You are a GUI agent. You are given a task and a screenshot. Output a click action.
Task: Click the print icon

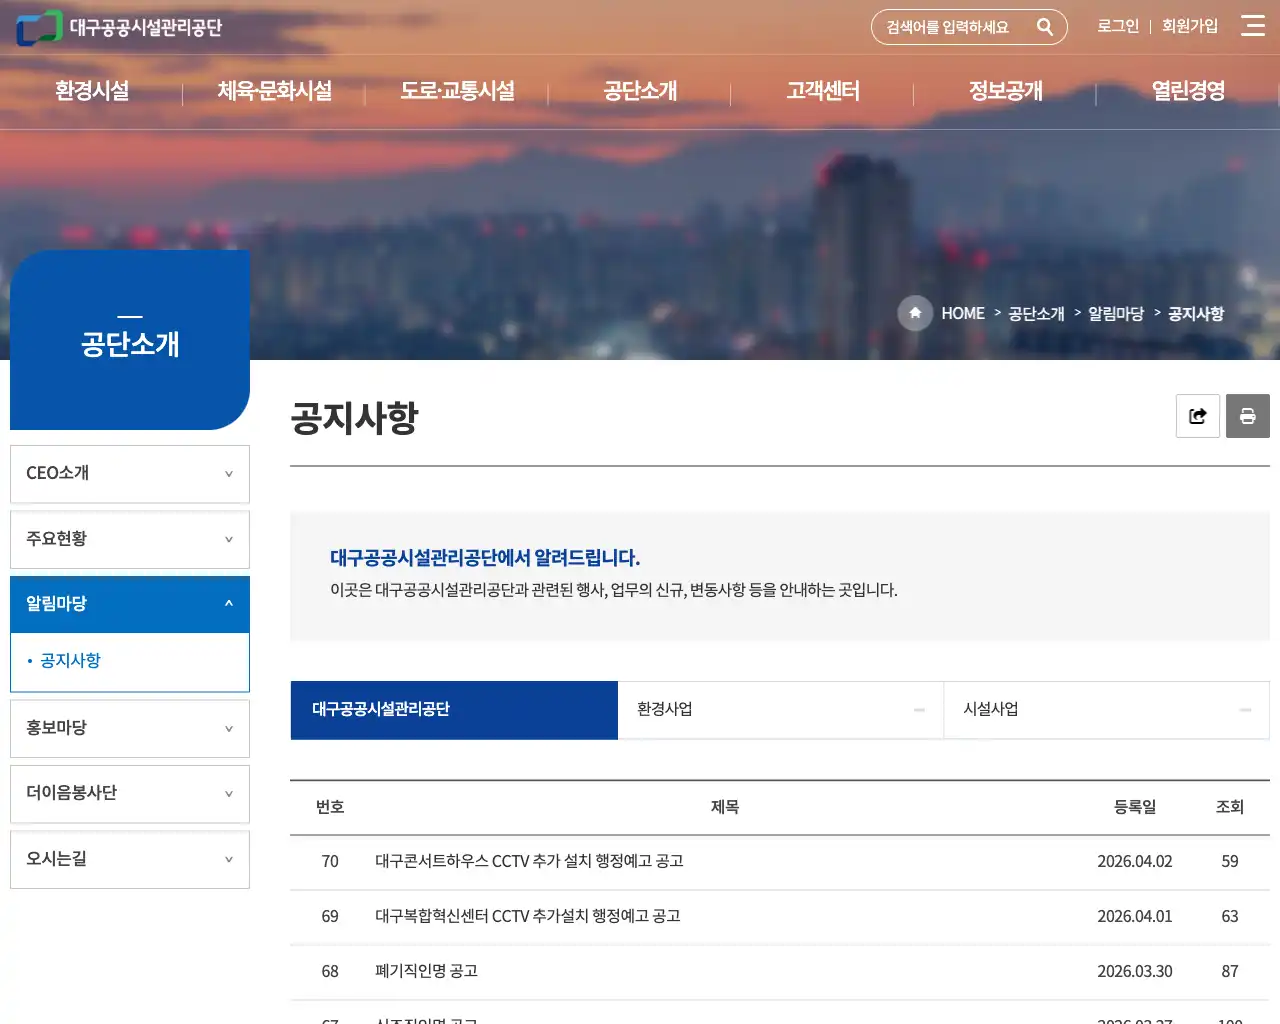click(1247, 416)
